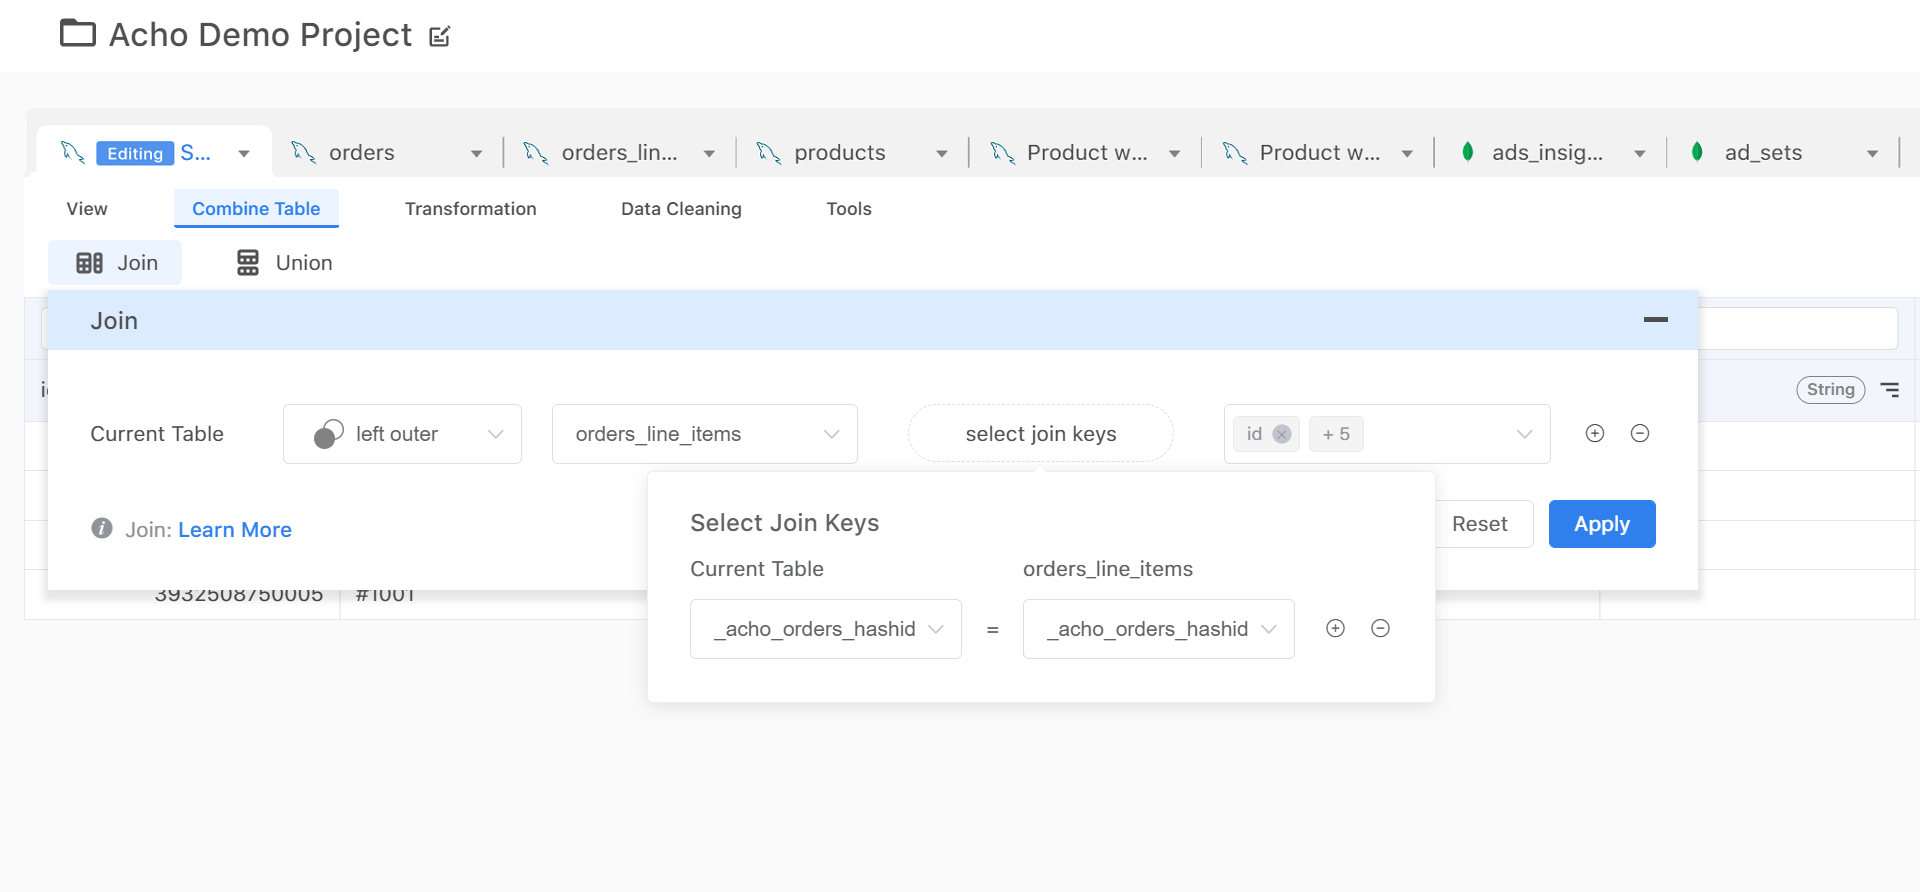Open the Data Cleaning menu
Screen dimensions: 1920x892
click(x=681, y=209)
